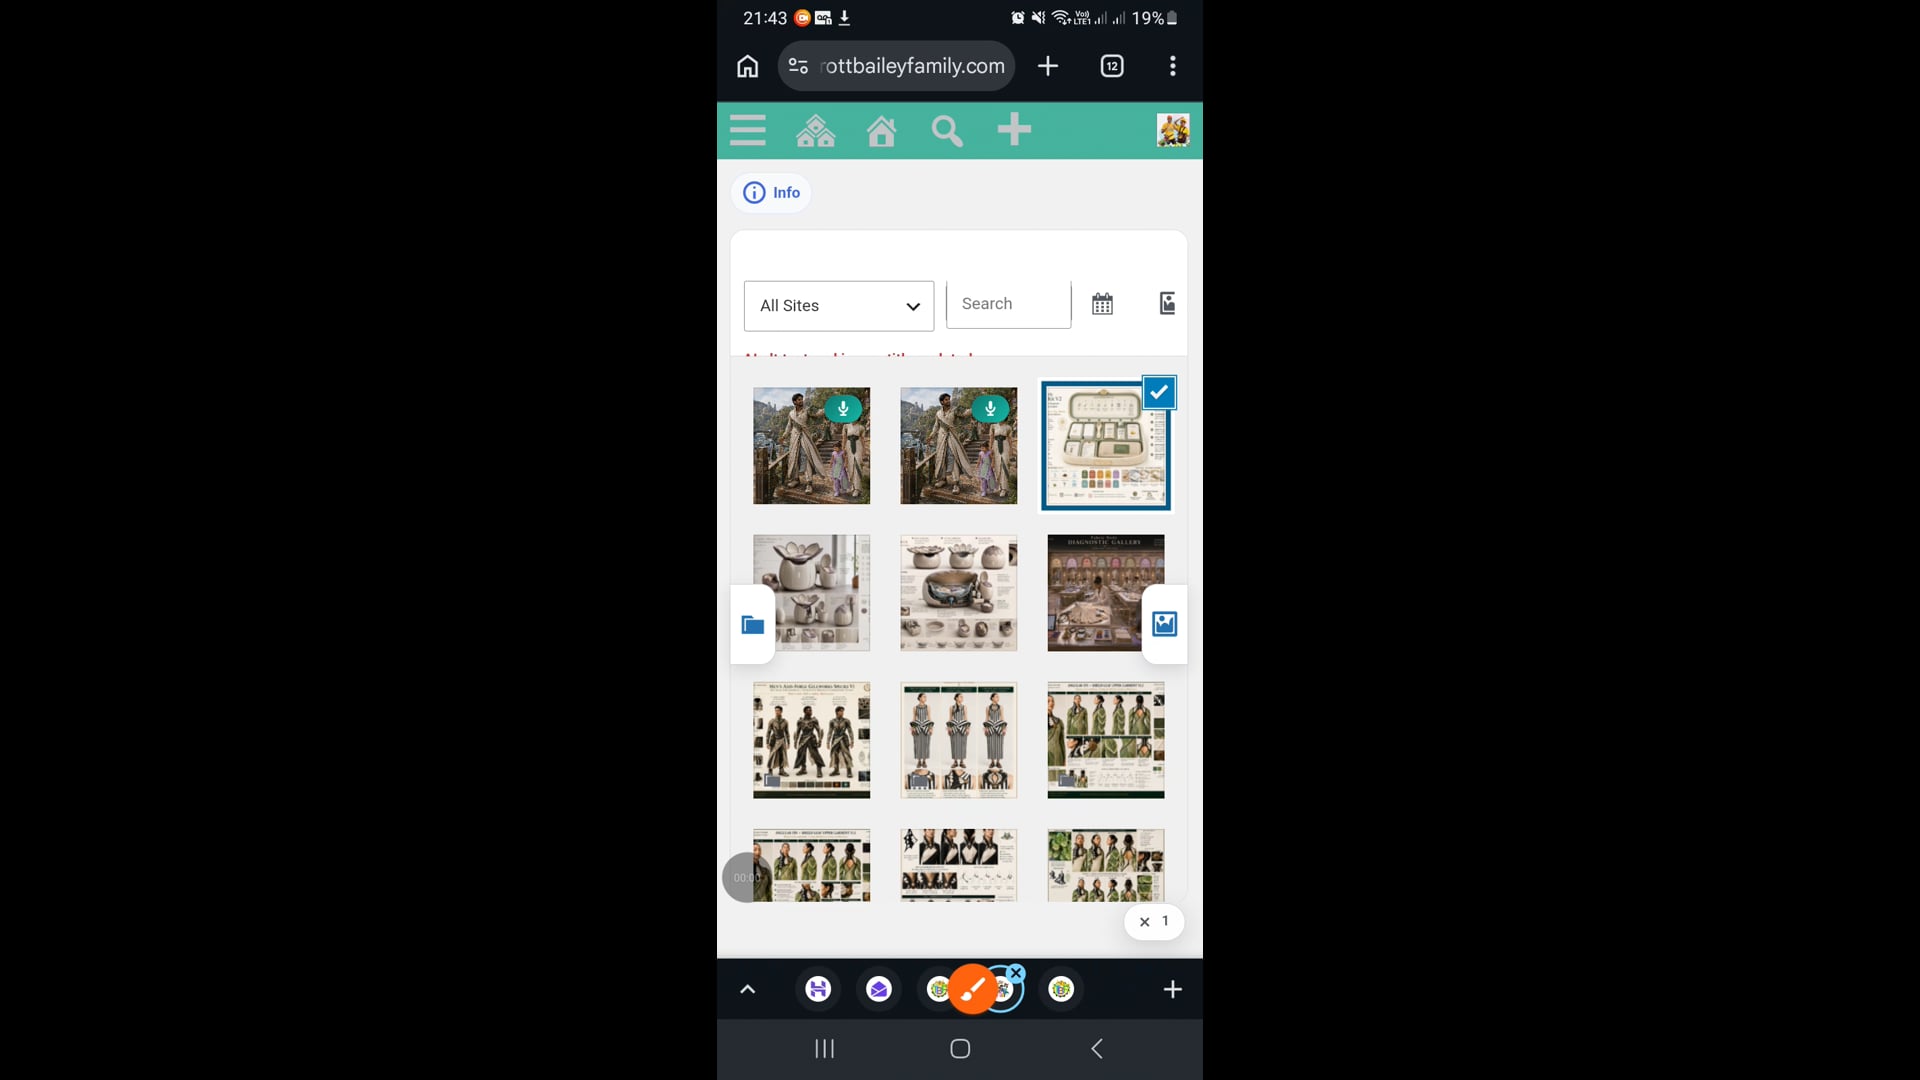Open site settings icon in address bar
Screen dimensions: 1920x1080
click(x=798, y=66)
